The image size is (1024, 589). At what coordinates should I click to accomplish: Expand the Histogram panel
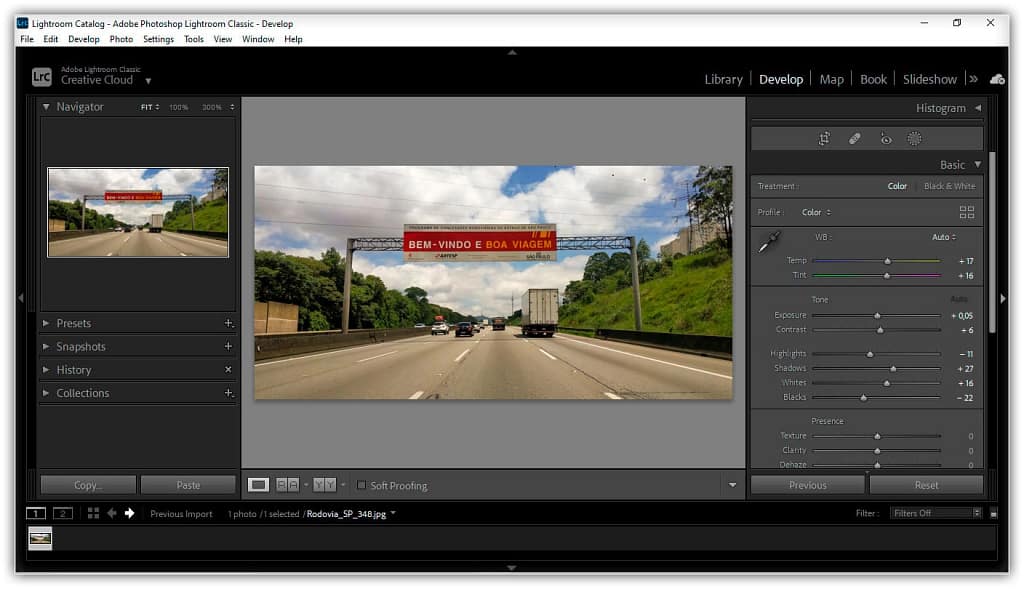[x=978, y=108]
